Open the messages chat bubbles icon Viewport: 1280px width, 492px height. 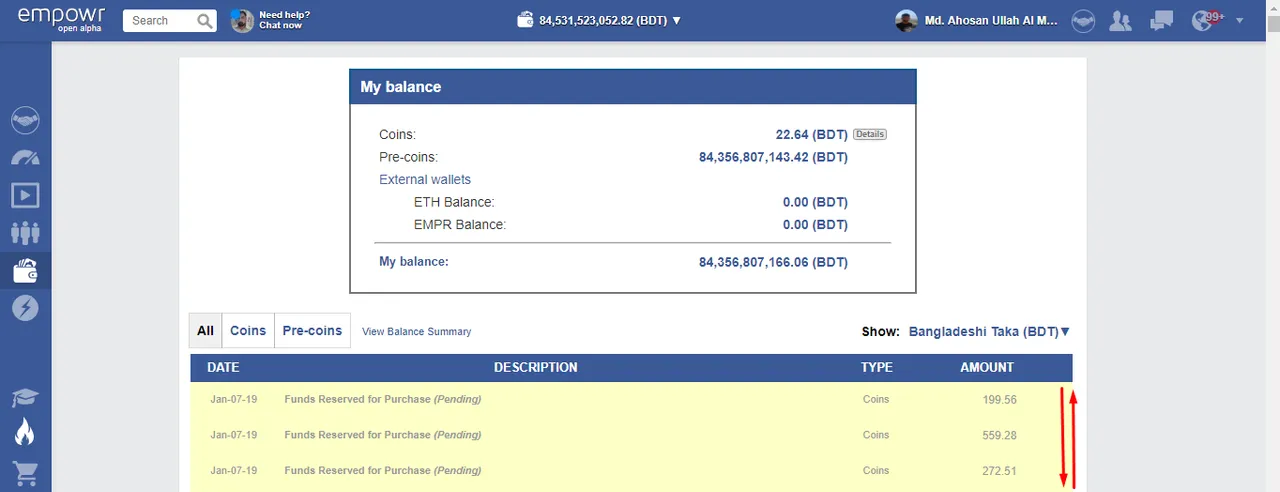click(x=1161, y=20)
